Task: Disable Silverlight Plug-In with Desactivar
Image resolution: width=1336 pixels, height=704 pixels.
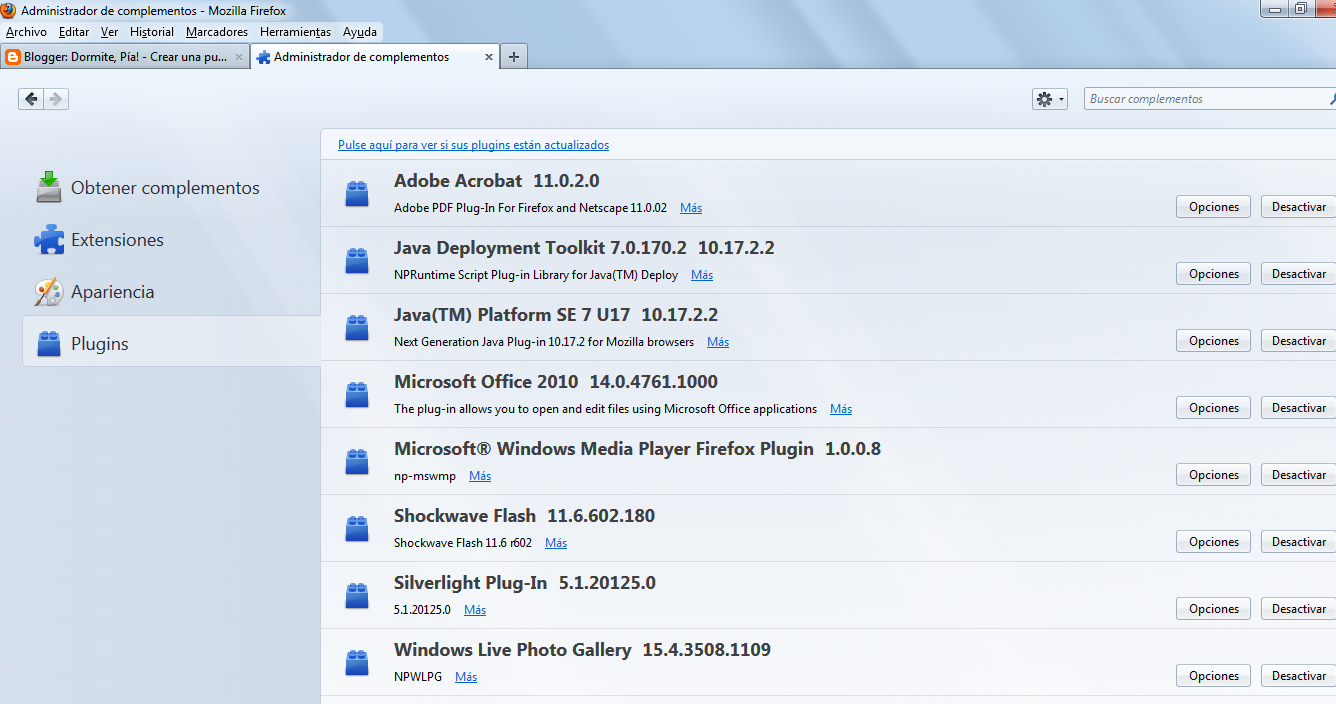Action: tap(1298, 609)
